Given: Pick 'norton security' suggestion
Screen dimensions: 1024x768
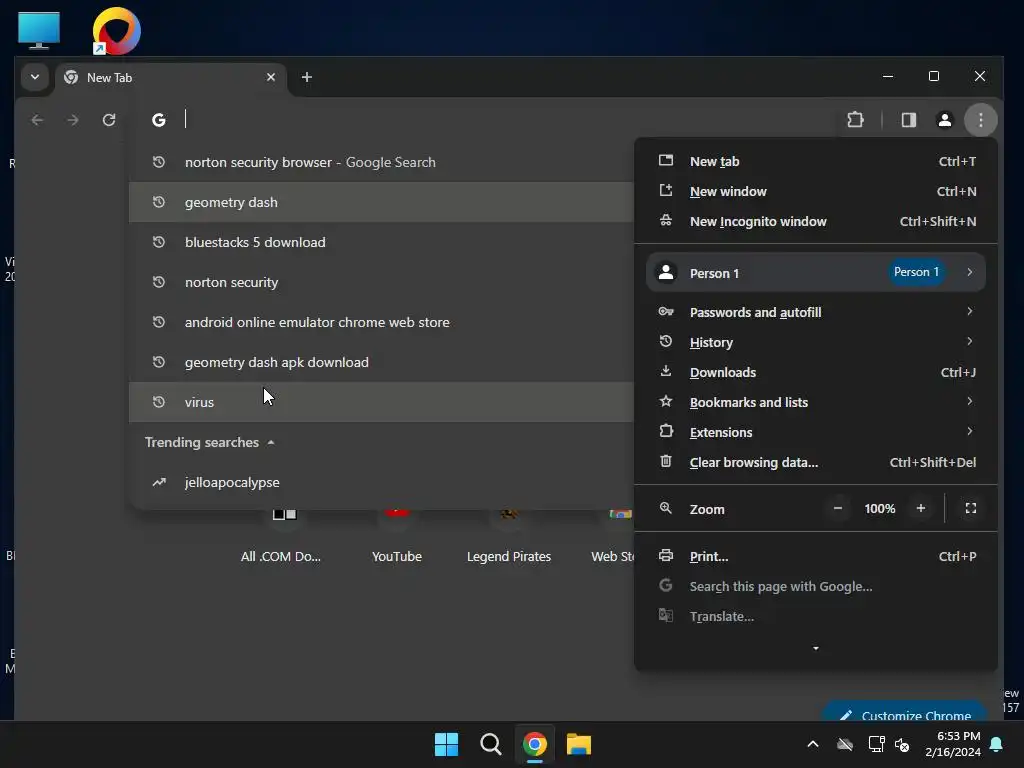Looking at the screenshot, I should (x=381, y=282).
